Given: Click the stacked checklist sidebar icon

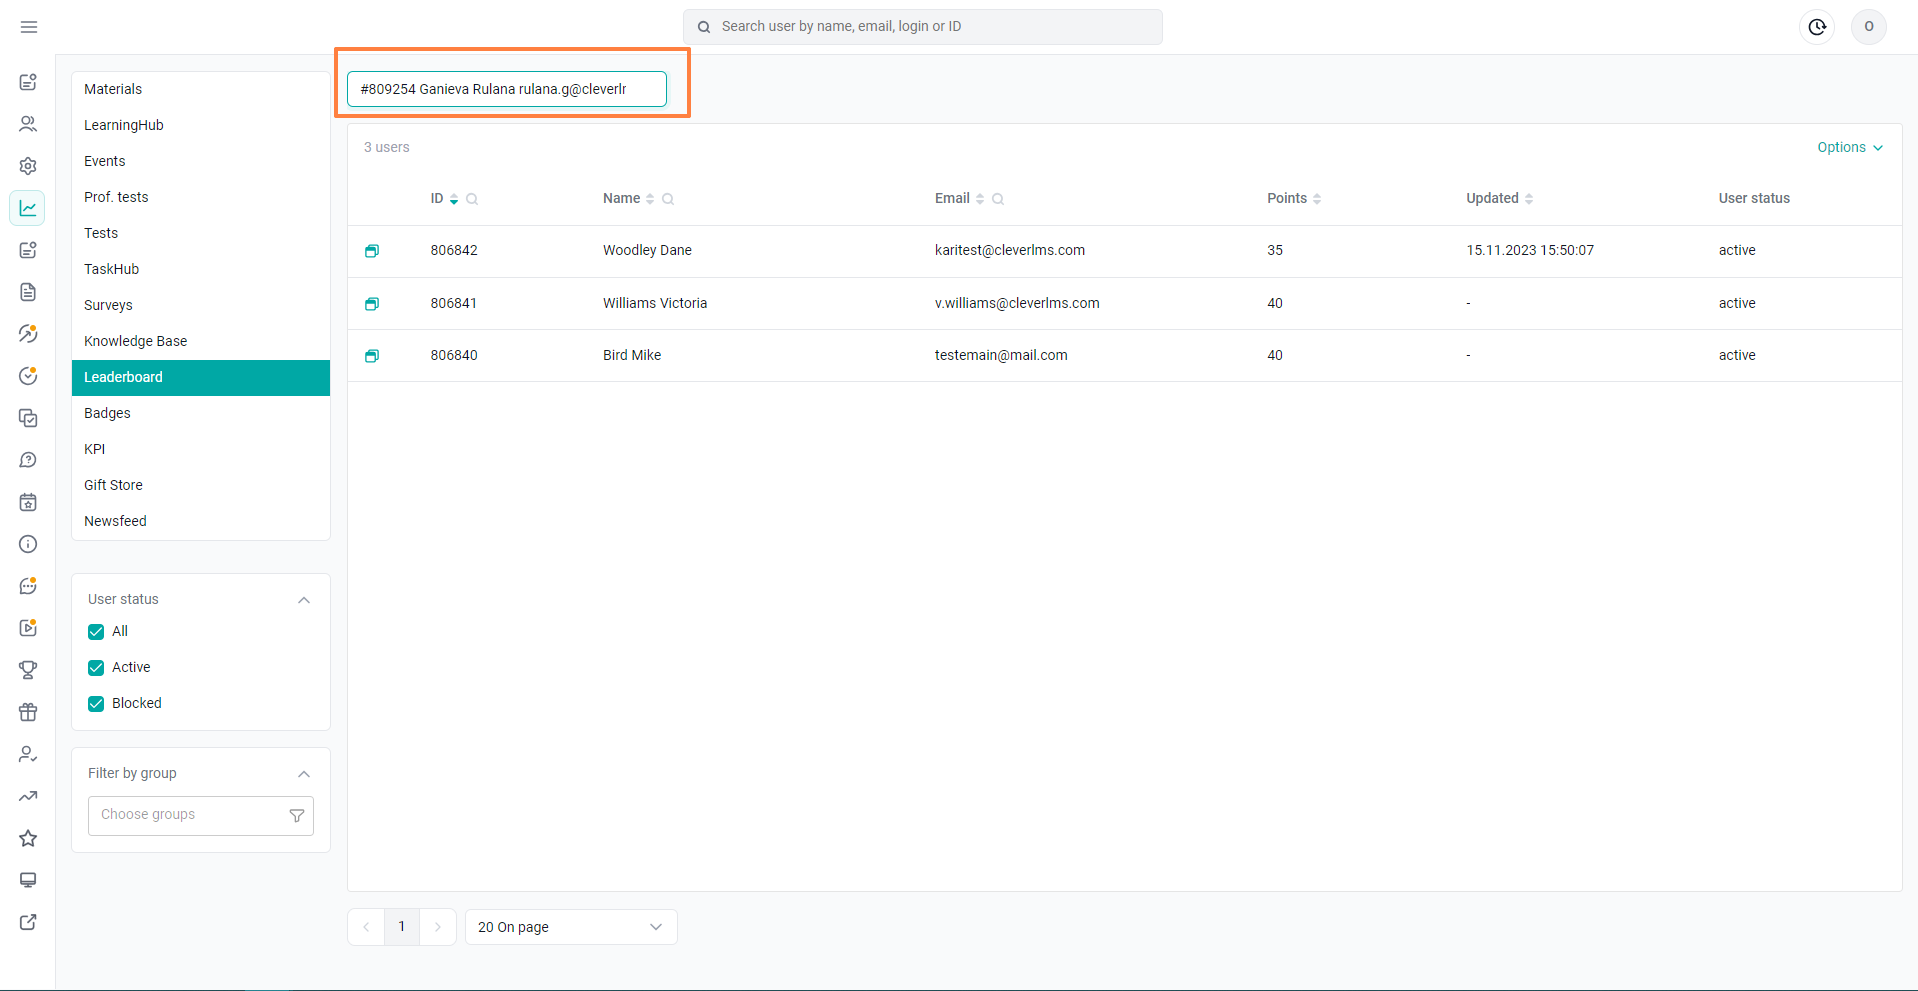Looking at the screenshot, I should tap(28, 418).
